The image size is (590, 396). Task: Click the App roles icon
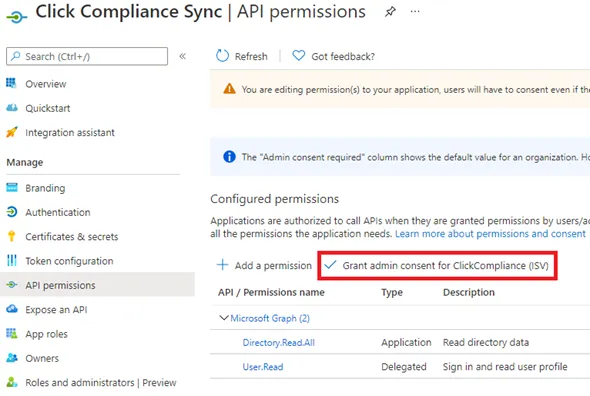pos(12,333)
